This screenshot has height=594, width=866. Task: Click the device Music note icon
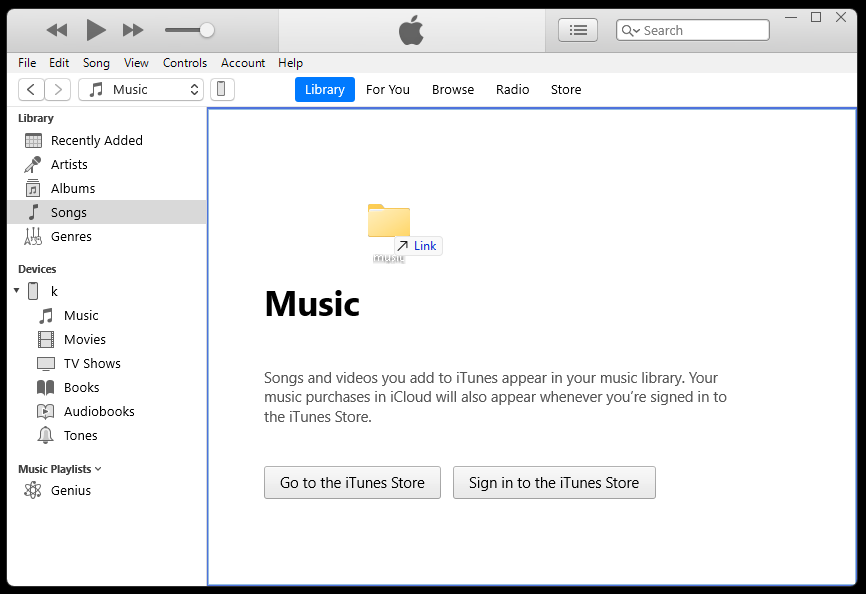point(46,315)
